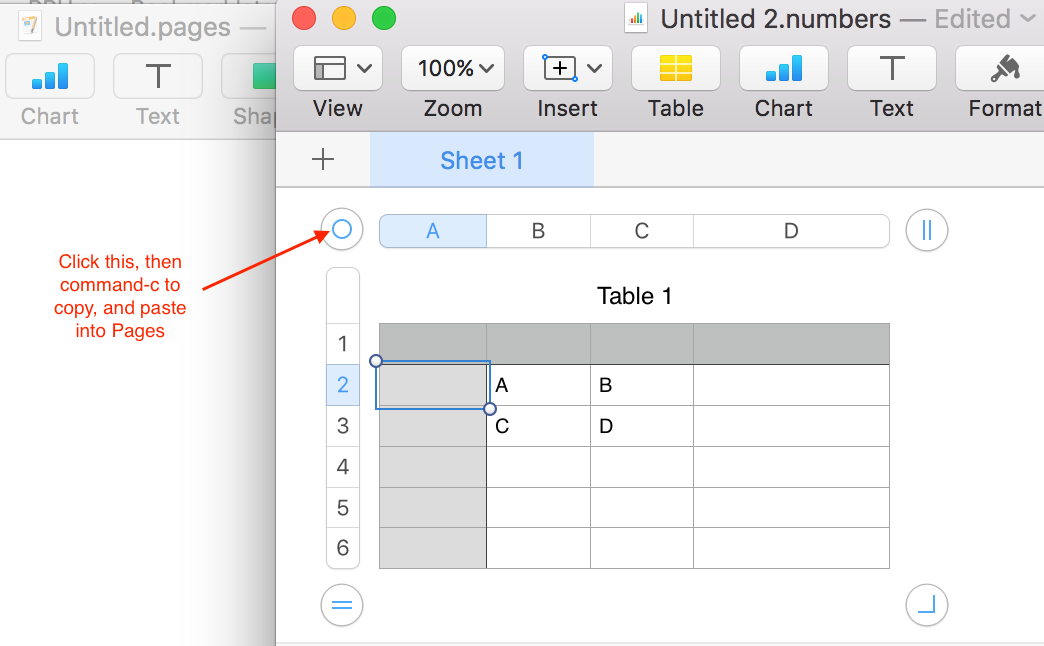Click the Text icon in Numbers toolbar
Screen dimensions: 1044x646
891,69
